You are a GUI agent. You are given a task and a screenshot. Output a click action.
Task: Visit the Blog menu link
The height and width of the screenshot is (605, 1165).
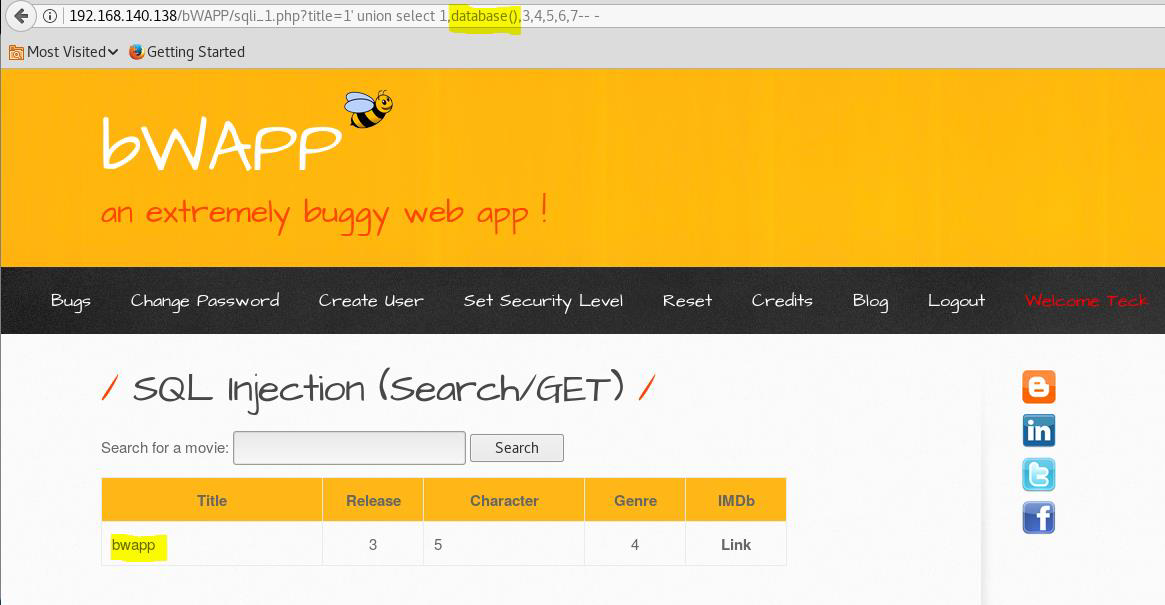(x=870, y=301)
